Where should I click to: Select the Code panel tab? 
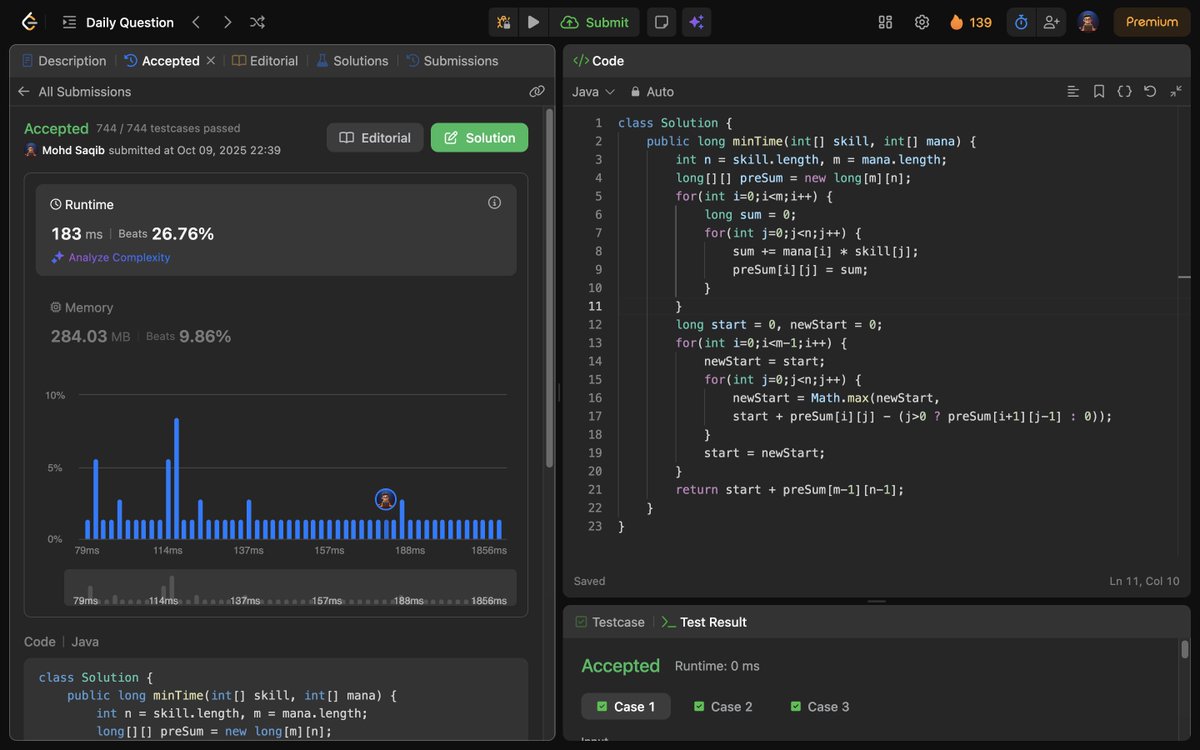[598, 61]
